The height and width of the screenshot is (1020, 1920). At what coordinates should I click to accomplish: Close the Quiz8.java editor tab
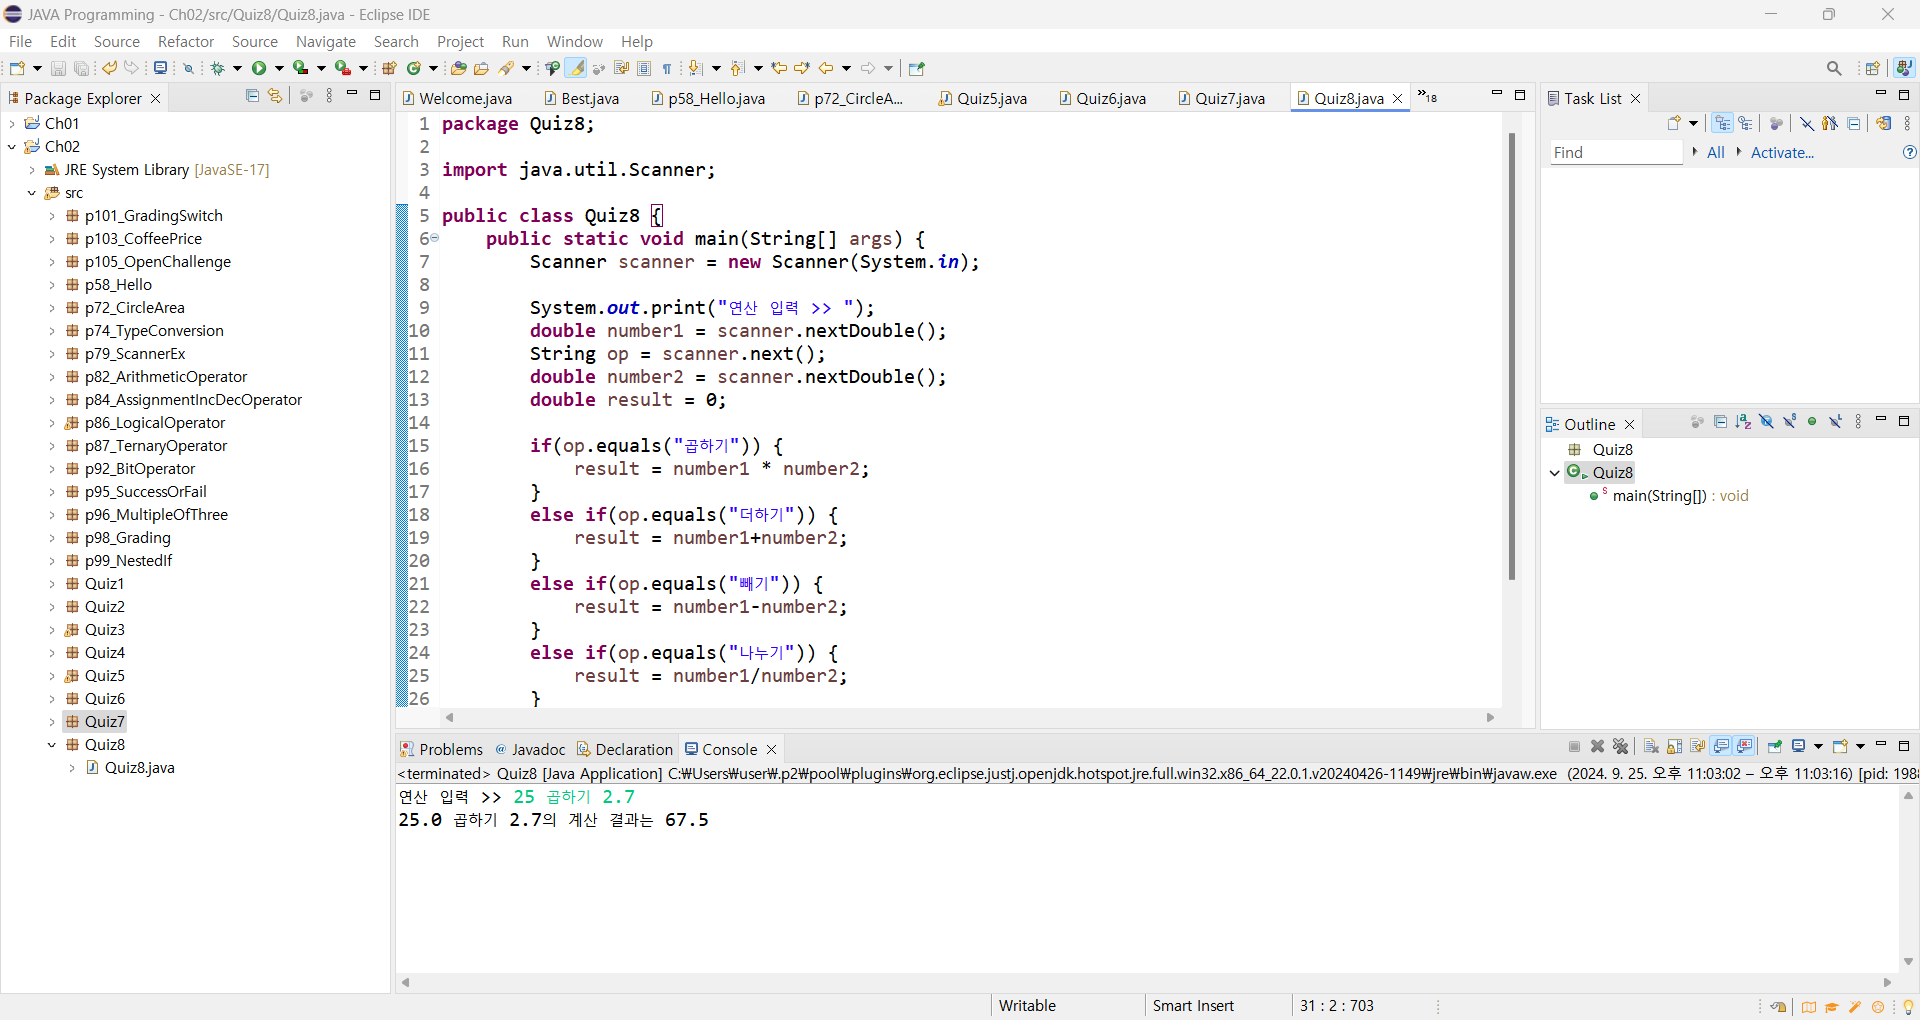(1398, 98)
